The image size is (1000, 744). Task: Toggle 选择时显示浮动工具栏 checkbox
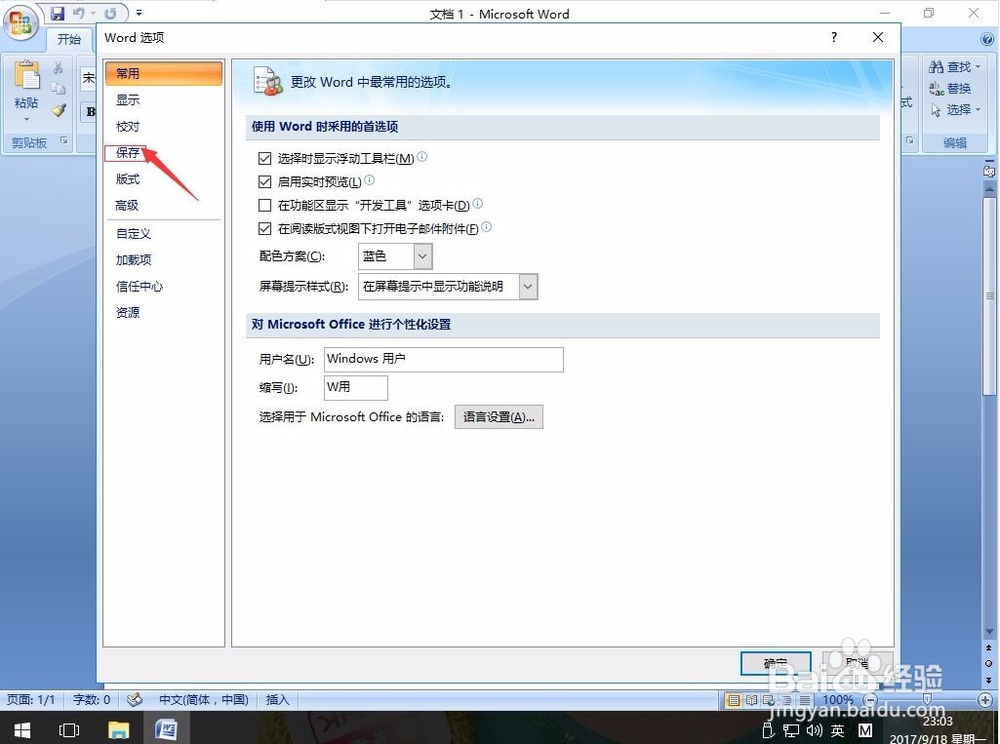265,158
